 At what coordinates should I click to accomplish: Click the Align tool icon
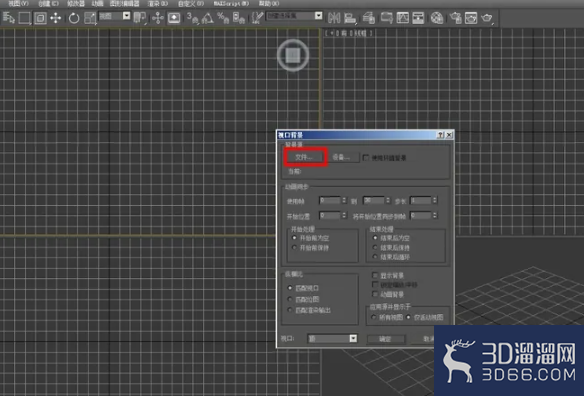click(x=350, y=18)
